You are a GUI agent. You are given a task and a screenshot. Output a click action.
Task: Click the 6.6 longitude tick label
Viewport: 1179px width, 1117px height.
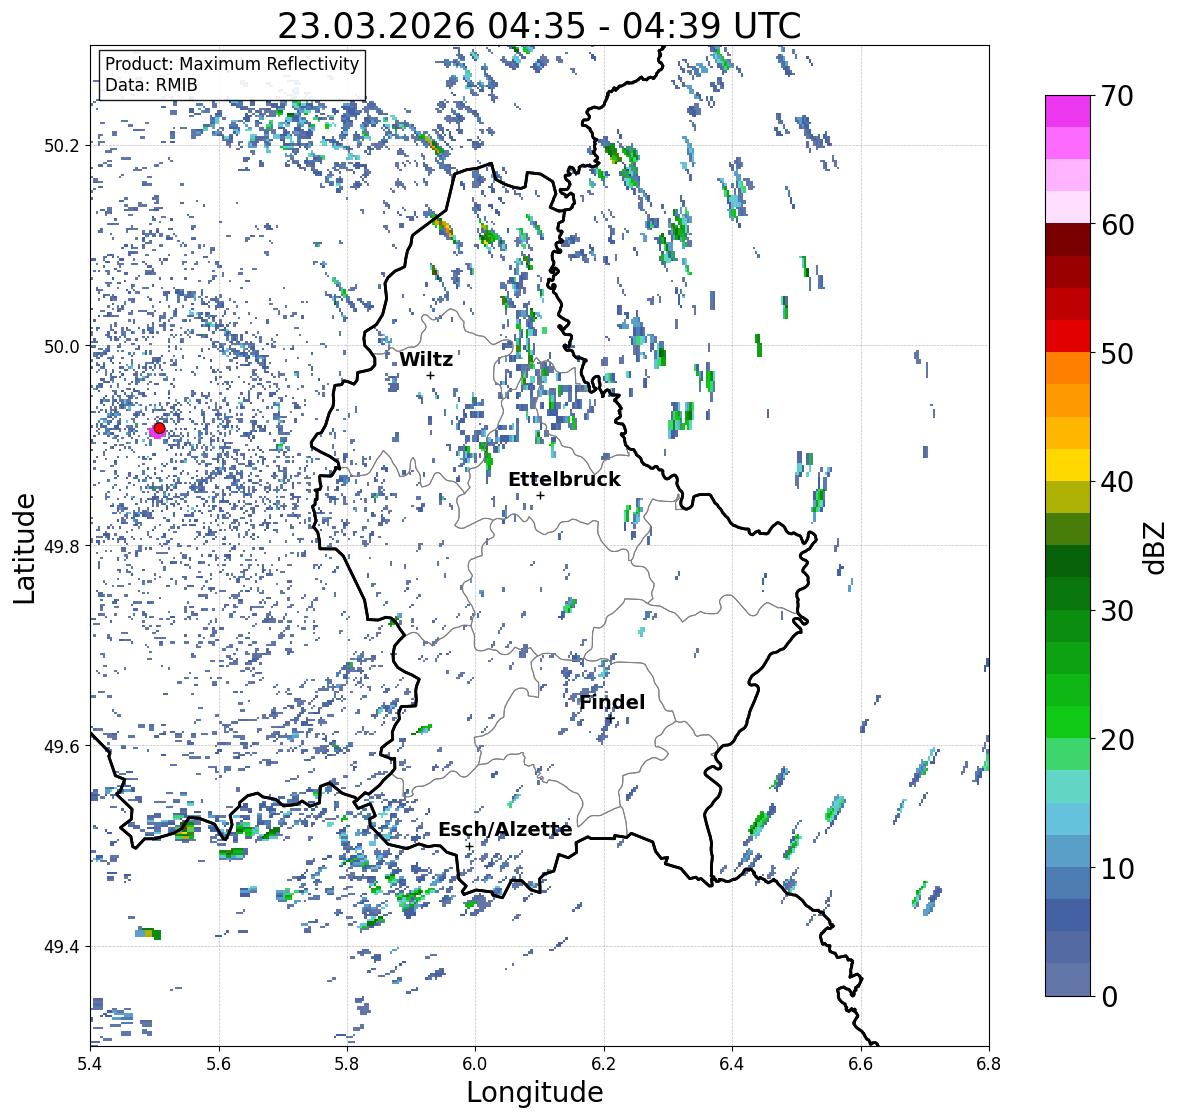pos(860,1064)
